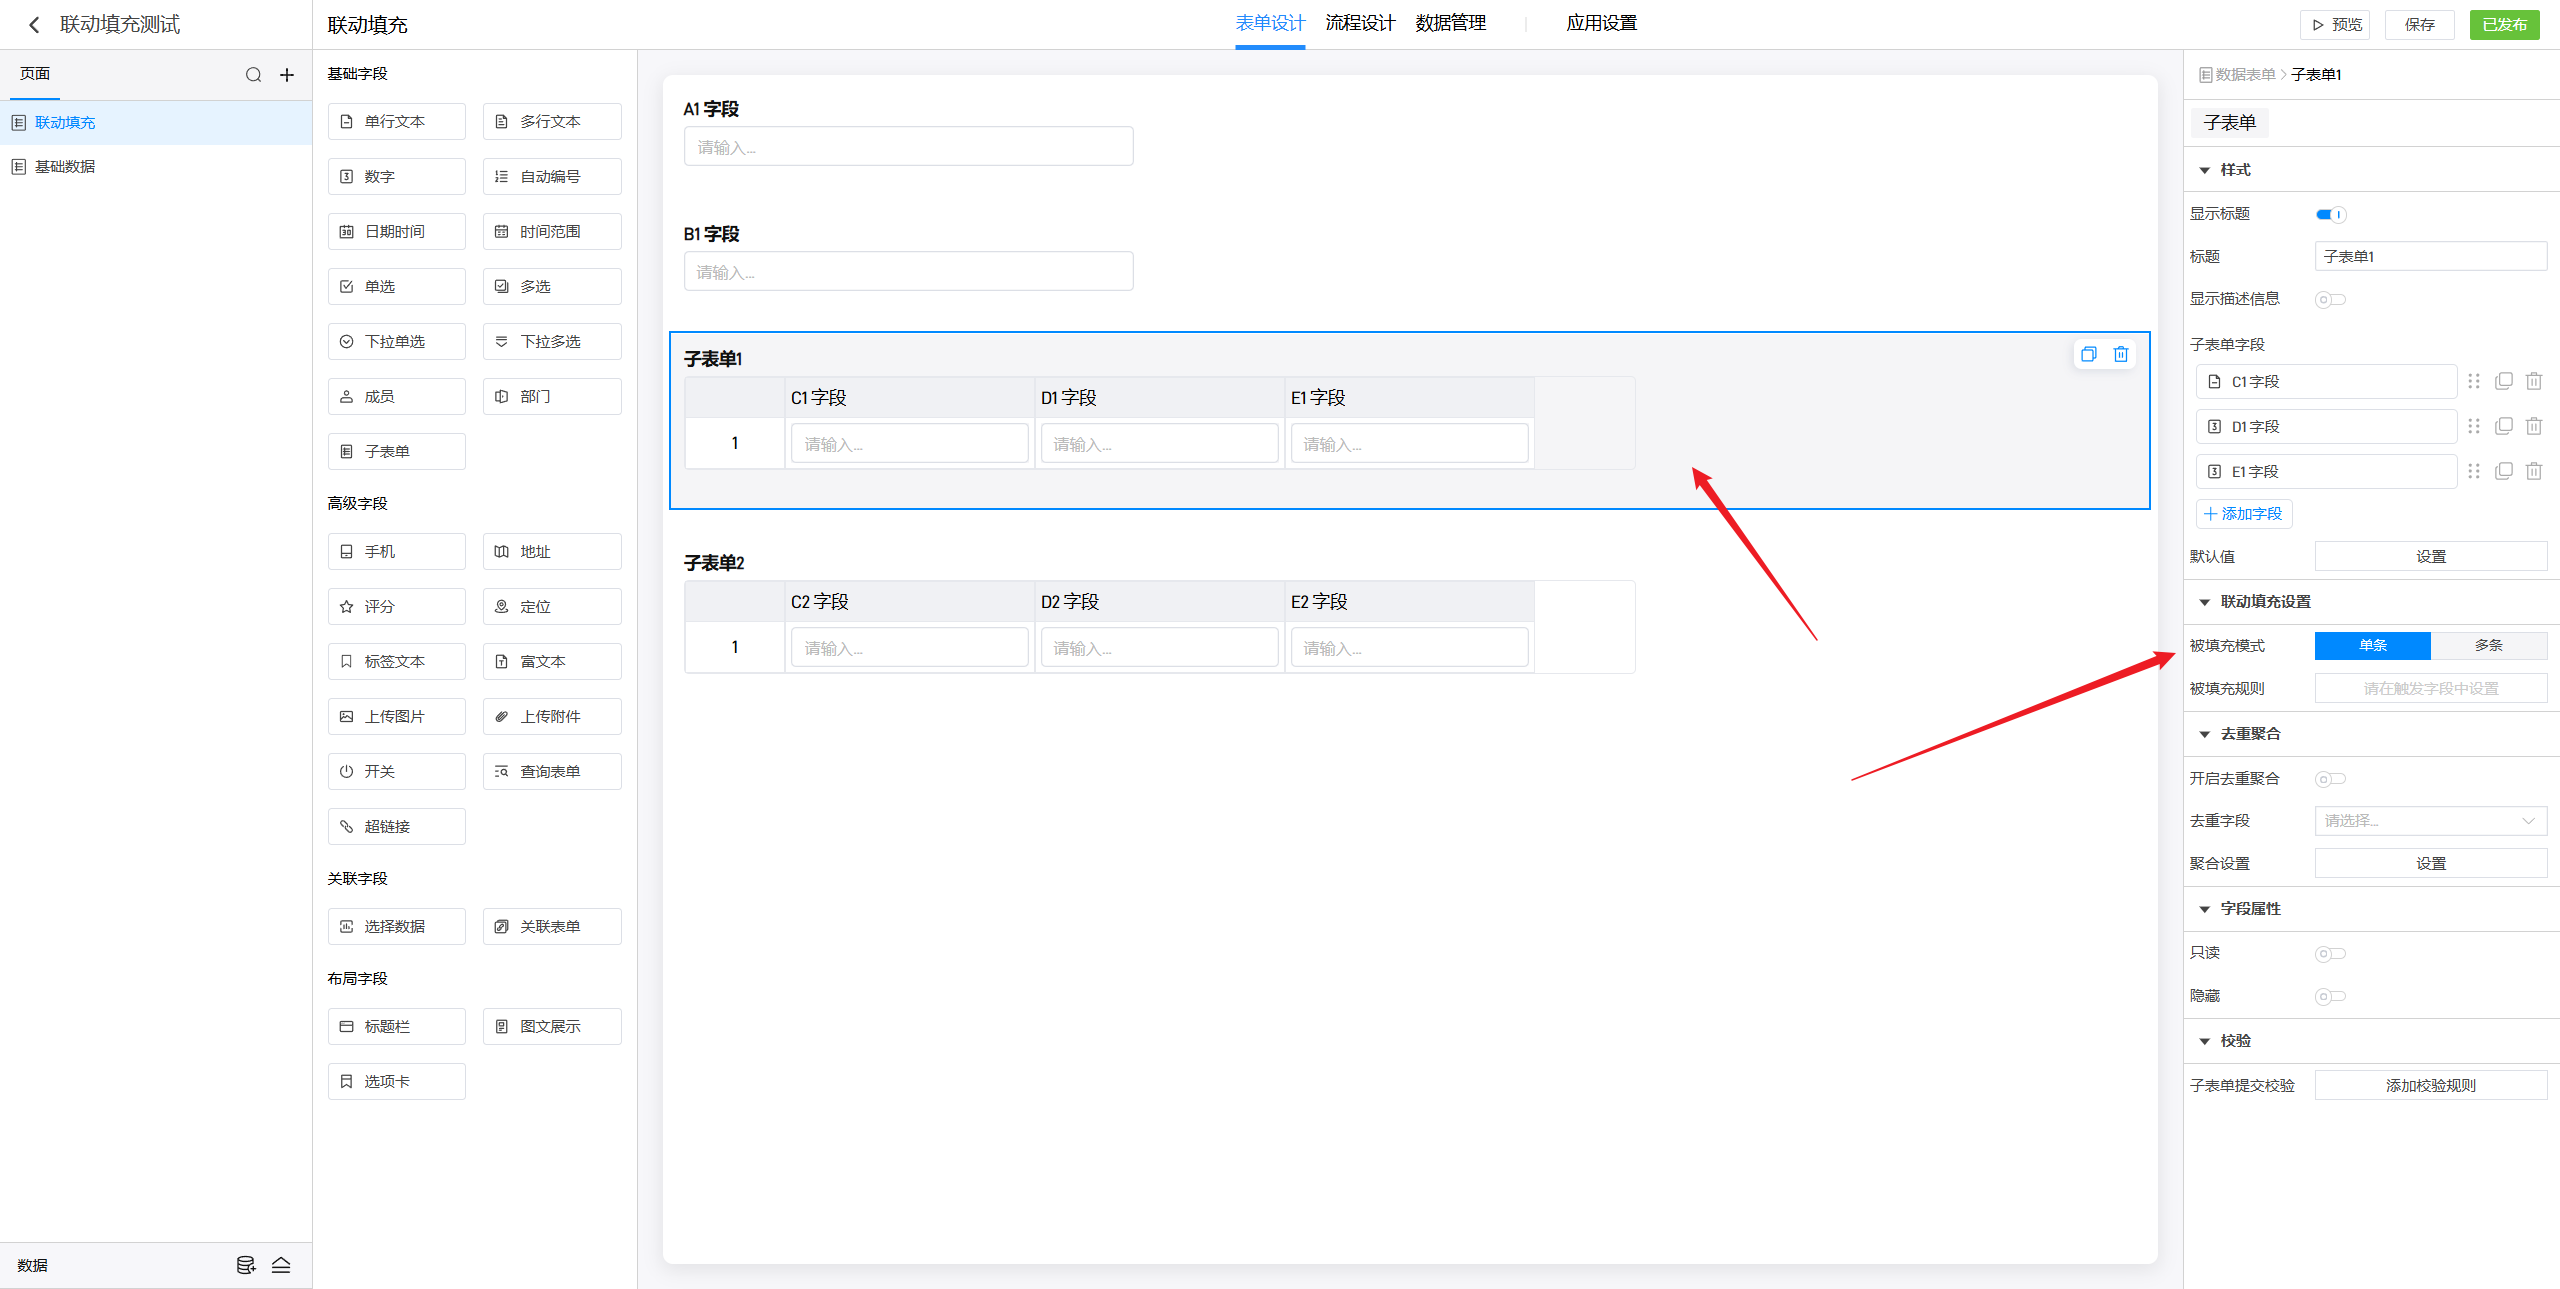
Task: Click the back arrow next to 联动填充测试
Action: point(34,25)
